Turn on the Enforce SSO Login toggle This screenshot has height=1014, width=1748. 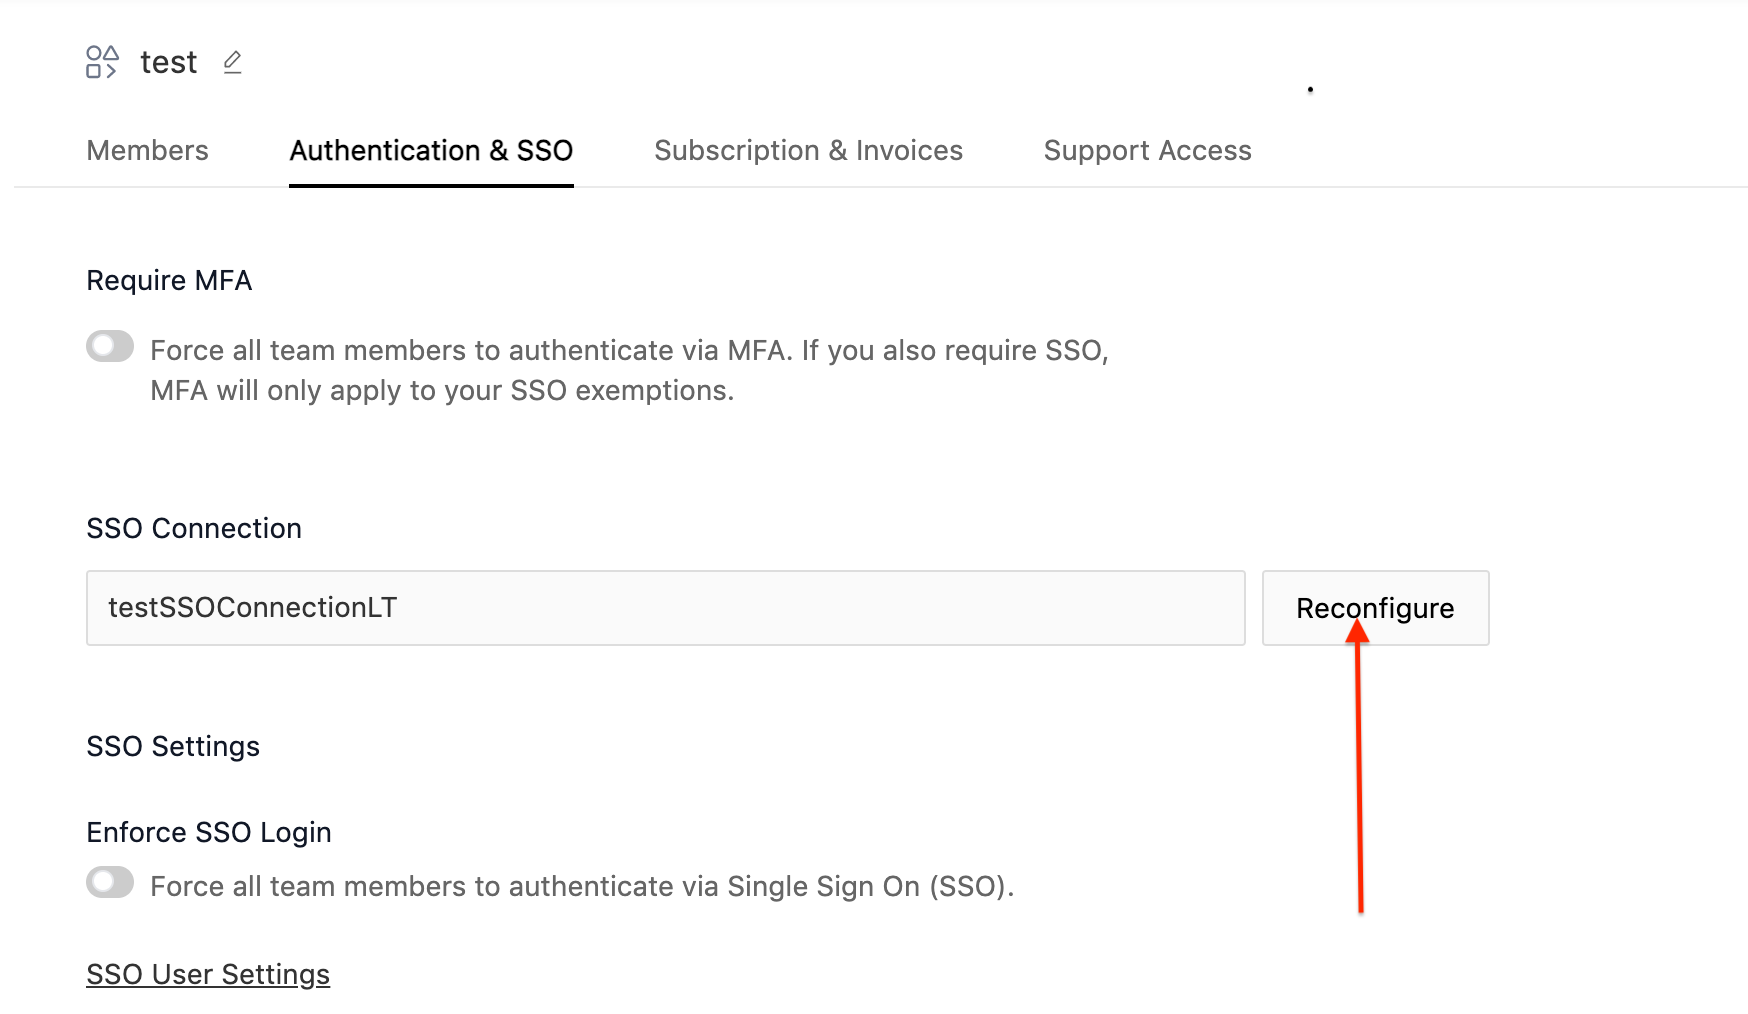pos(110,883)
